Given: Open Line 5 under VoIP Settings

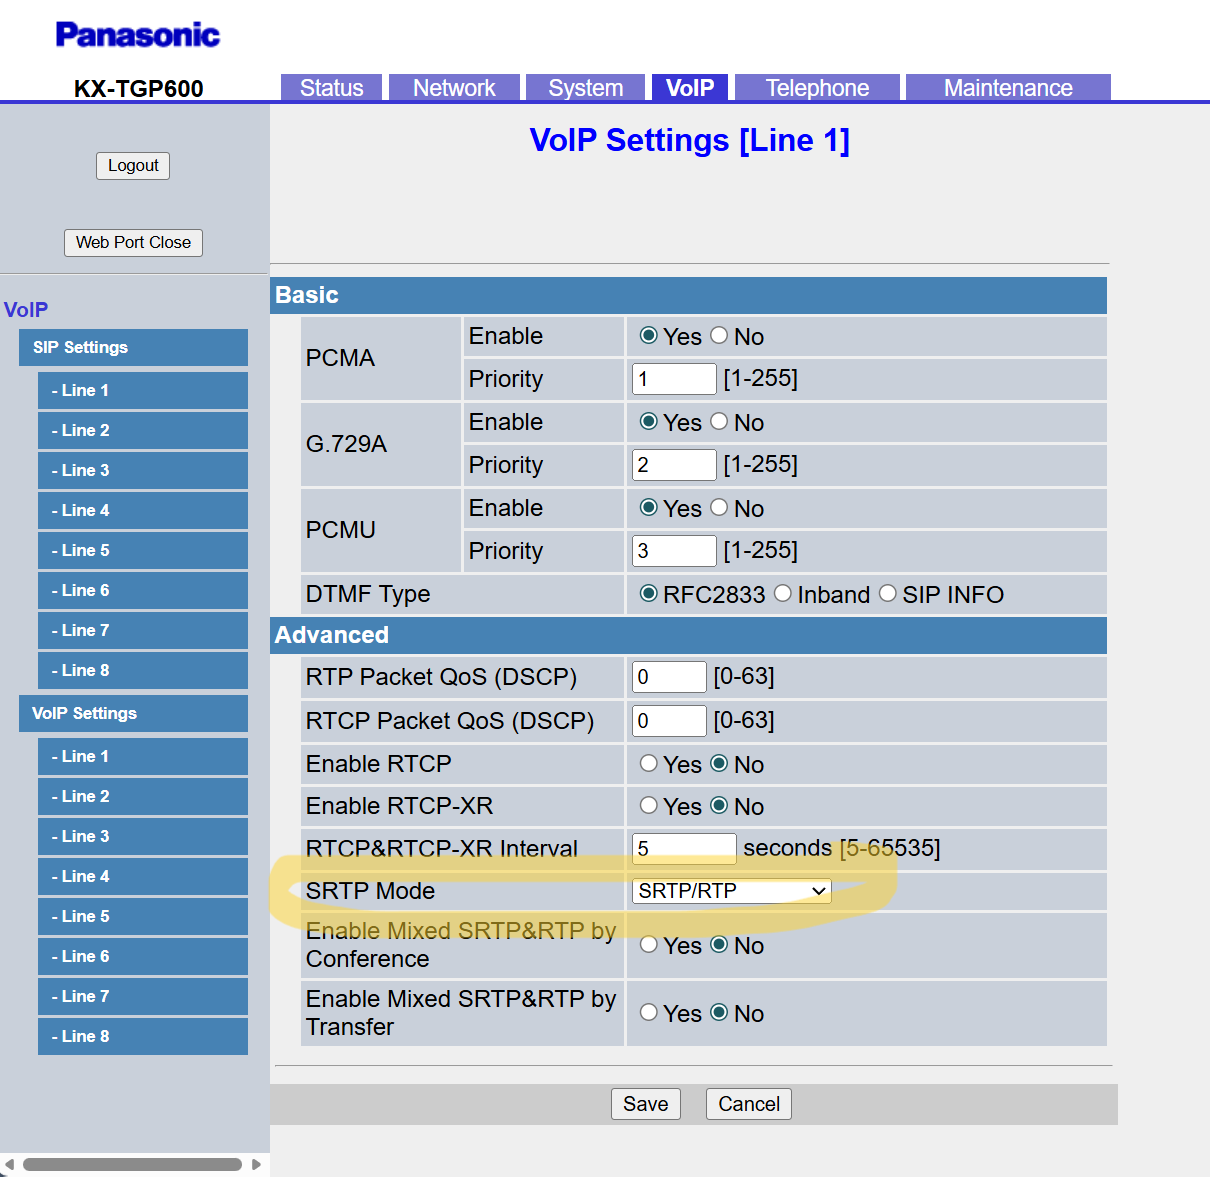Looking at the screenshot, I should [142, 916].
